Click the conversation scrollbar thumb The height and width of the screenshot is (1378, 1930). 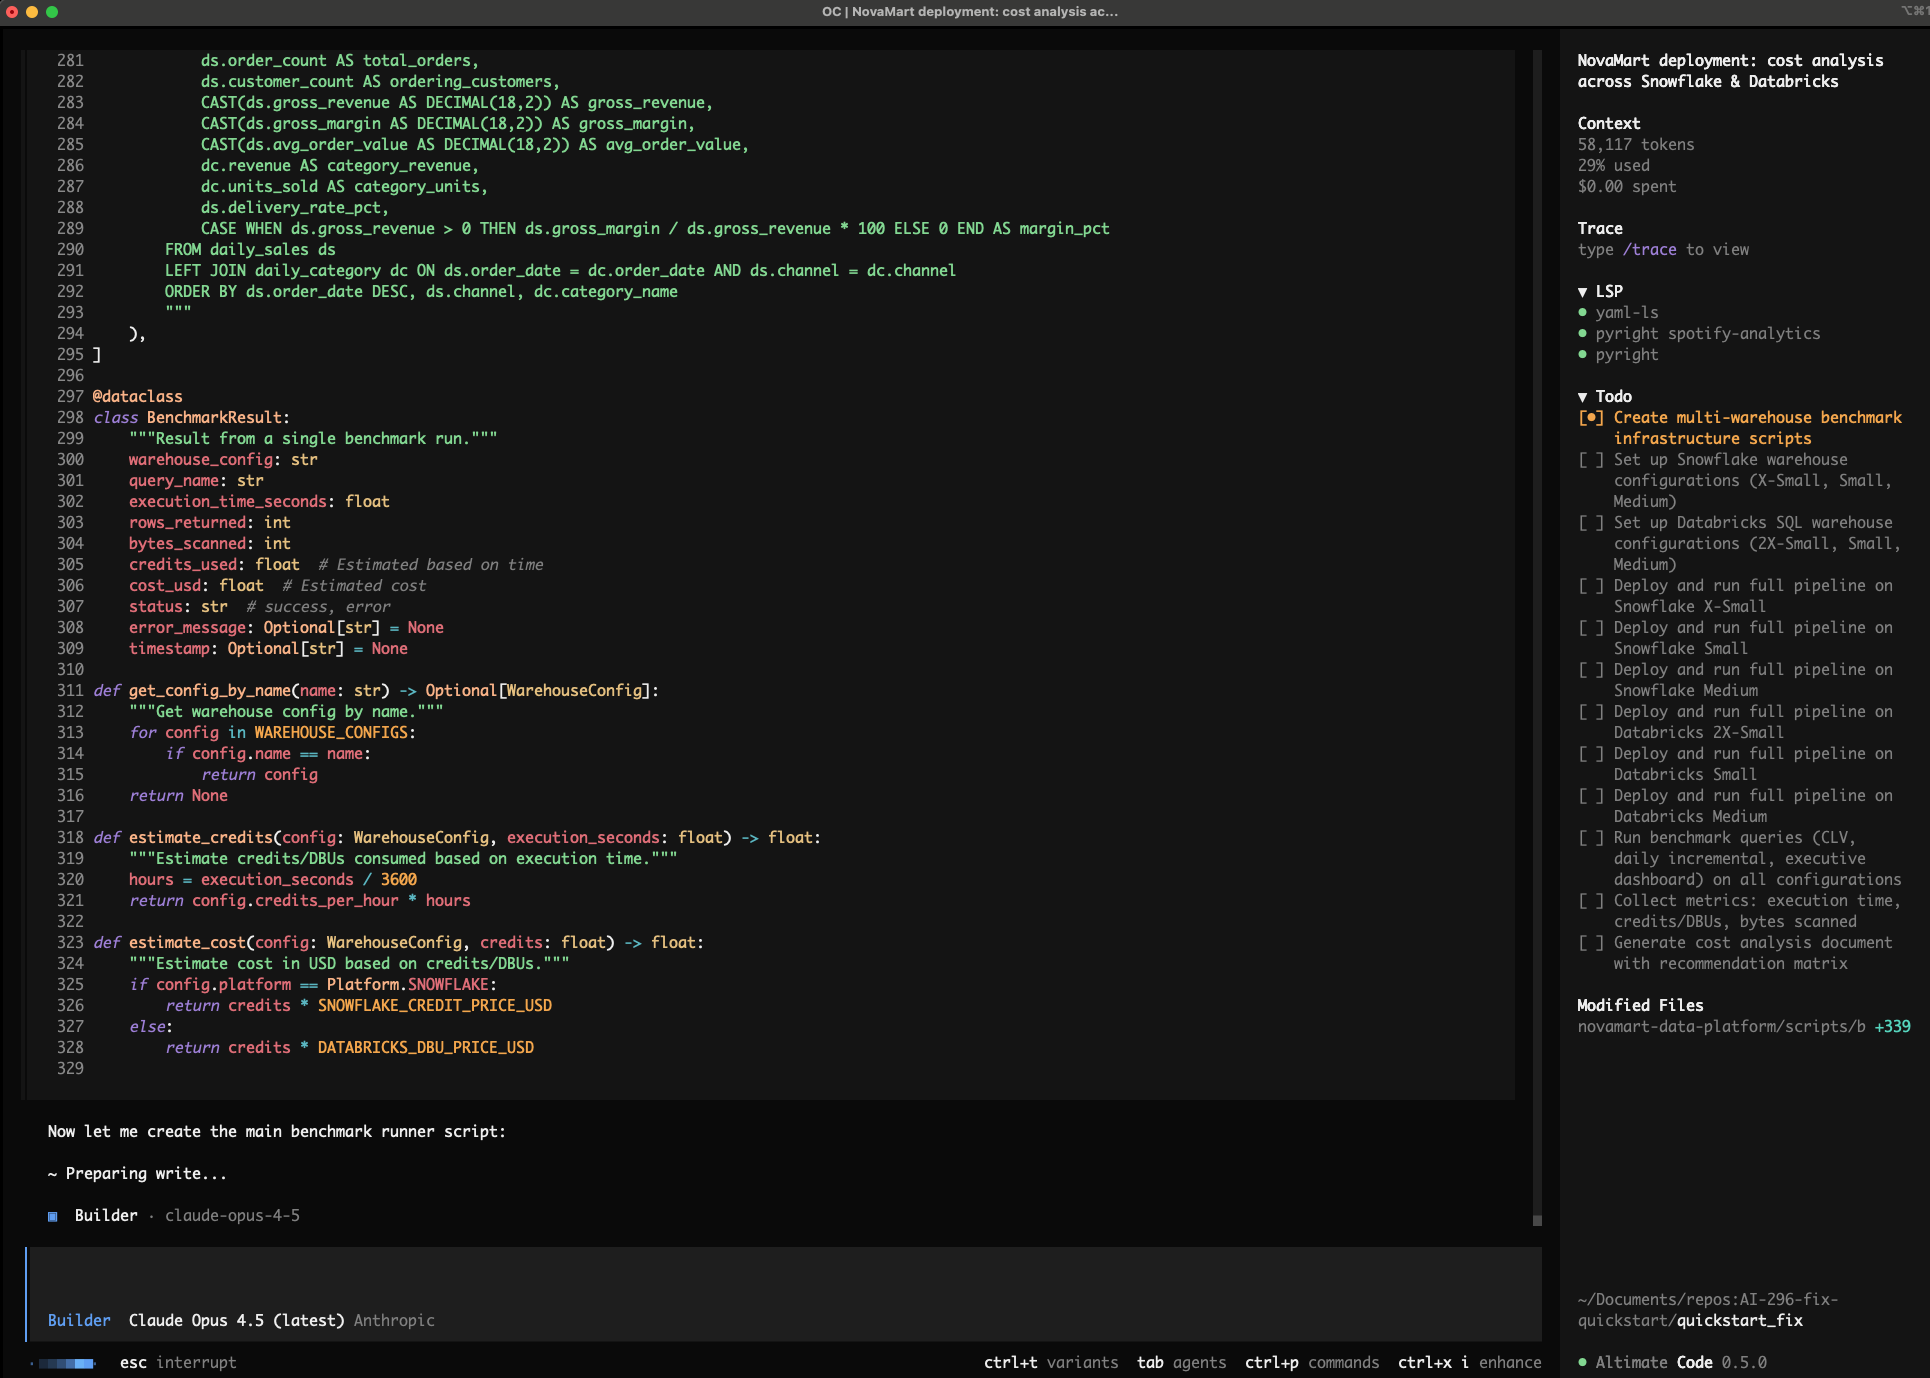click(1537, 1220)
